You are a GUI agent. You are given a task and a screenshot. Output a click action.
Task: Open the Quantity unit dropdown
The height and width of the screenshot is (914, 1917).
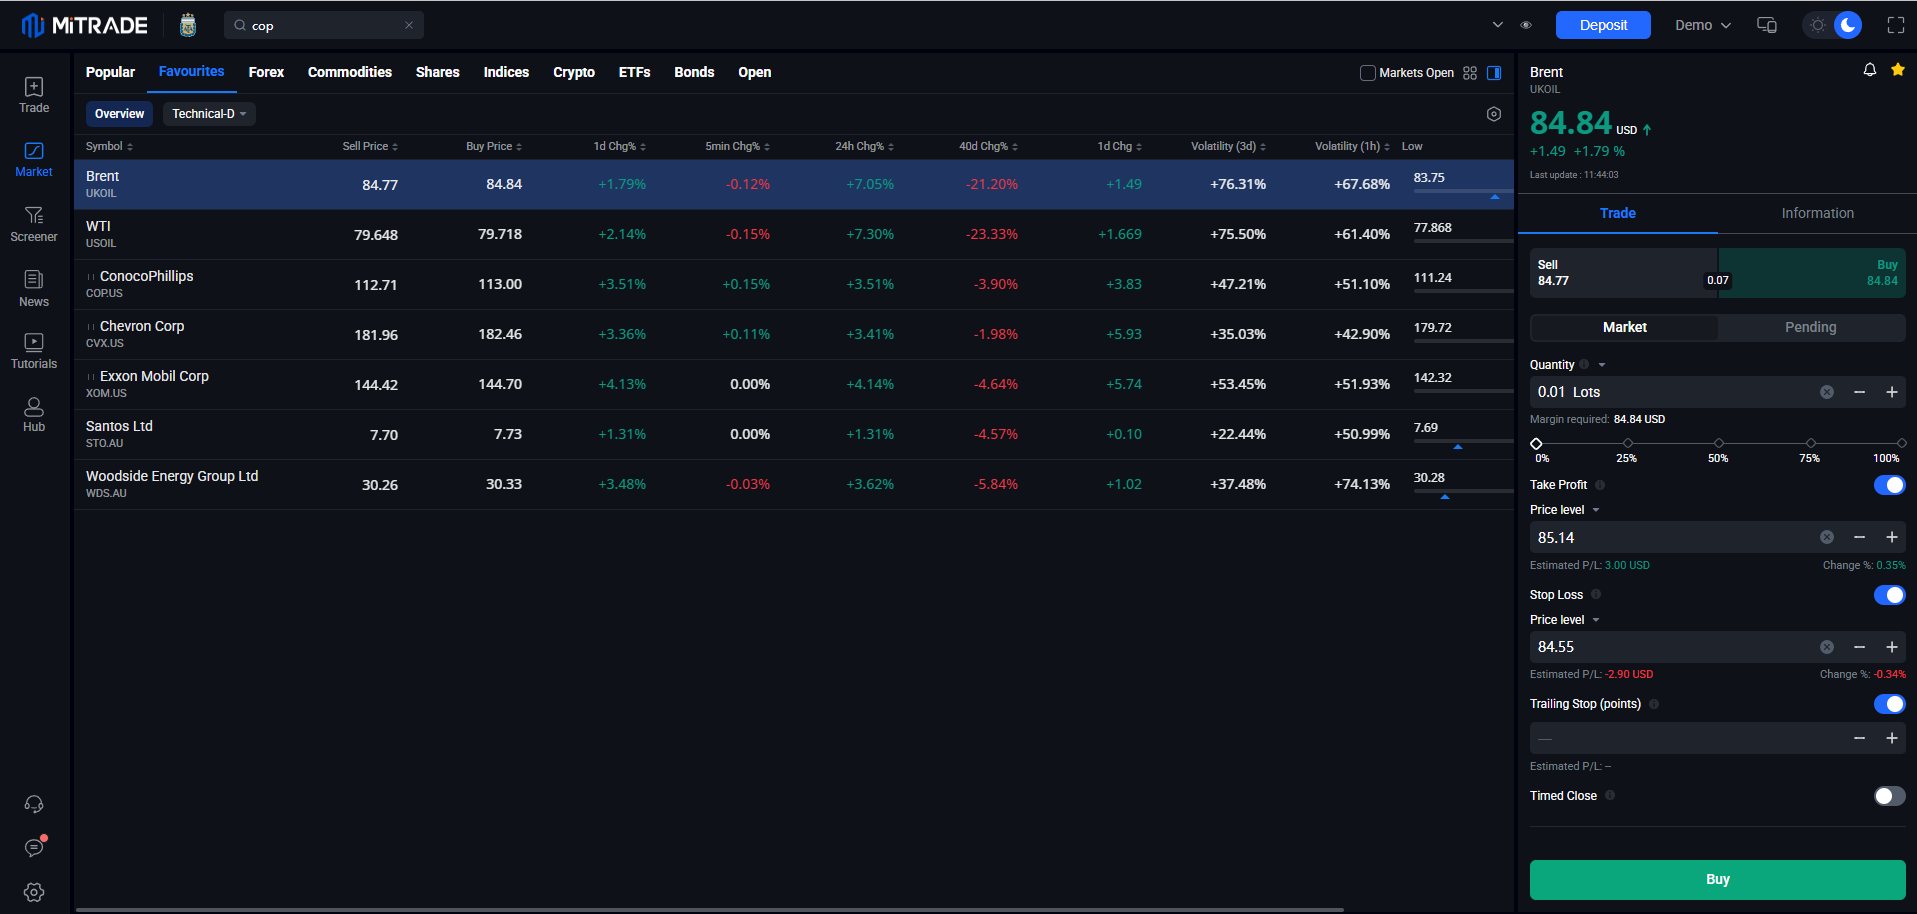pos(1602,365)
